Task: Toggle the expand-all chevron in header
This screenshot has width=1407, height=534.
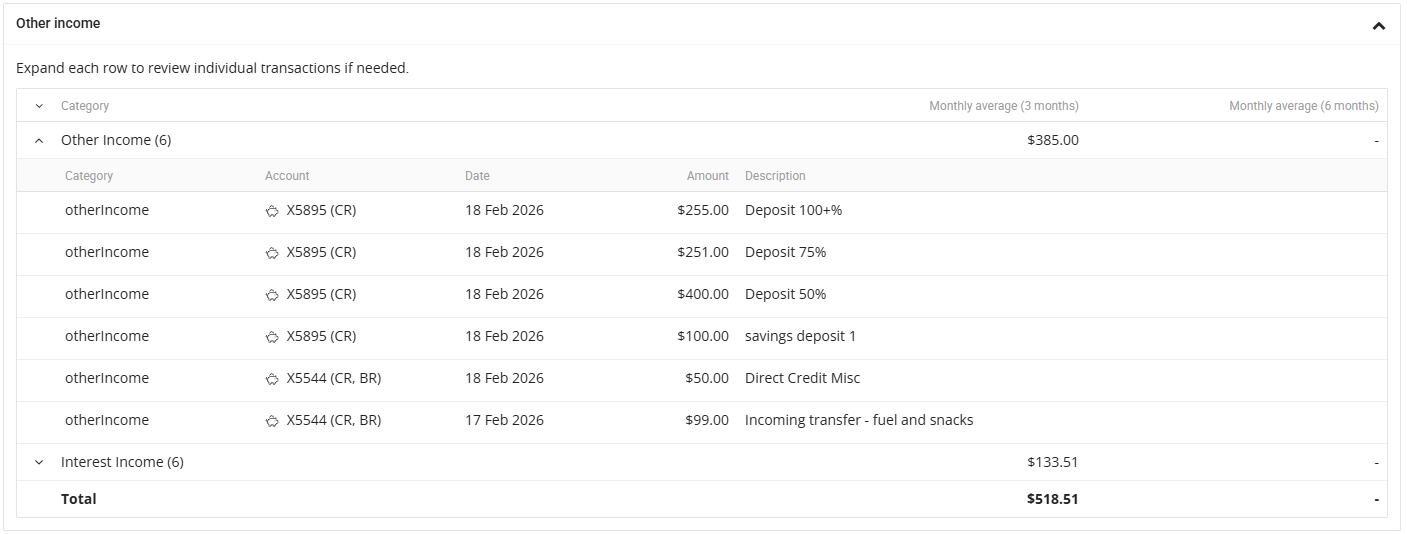Action: click(39, 106)
